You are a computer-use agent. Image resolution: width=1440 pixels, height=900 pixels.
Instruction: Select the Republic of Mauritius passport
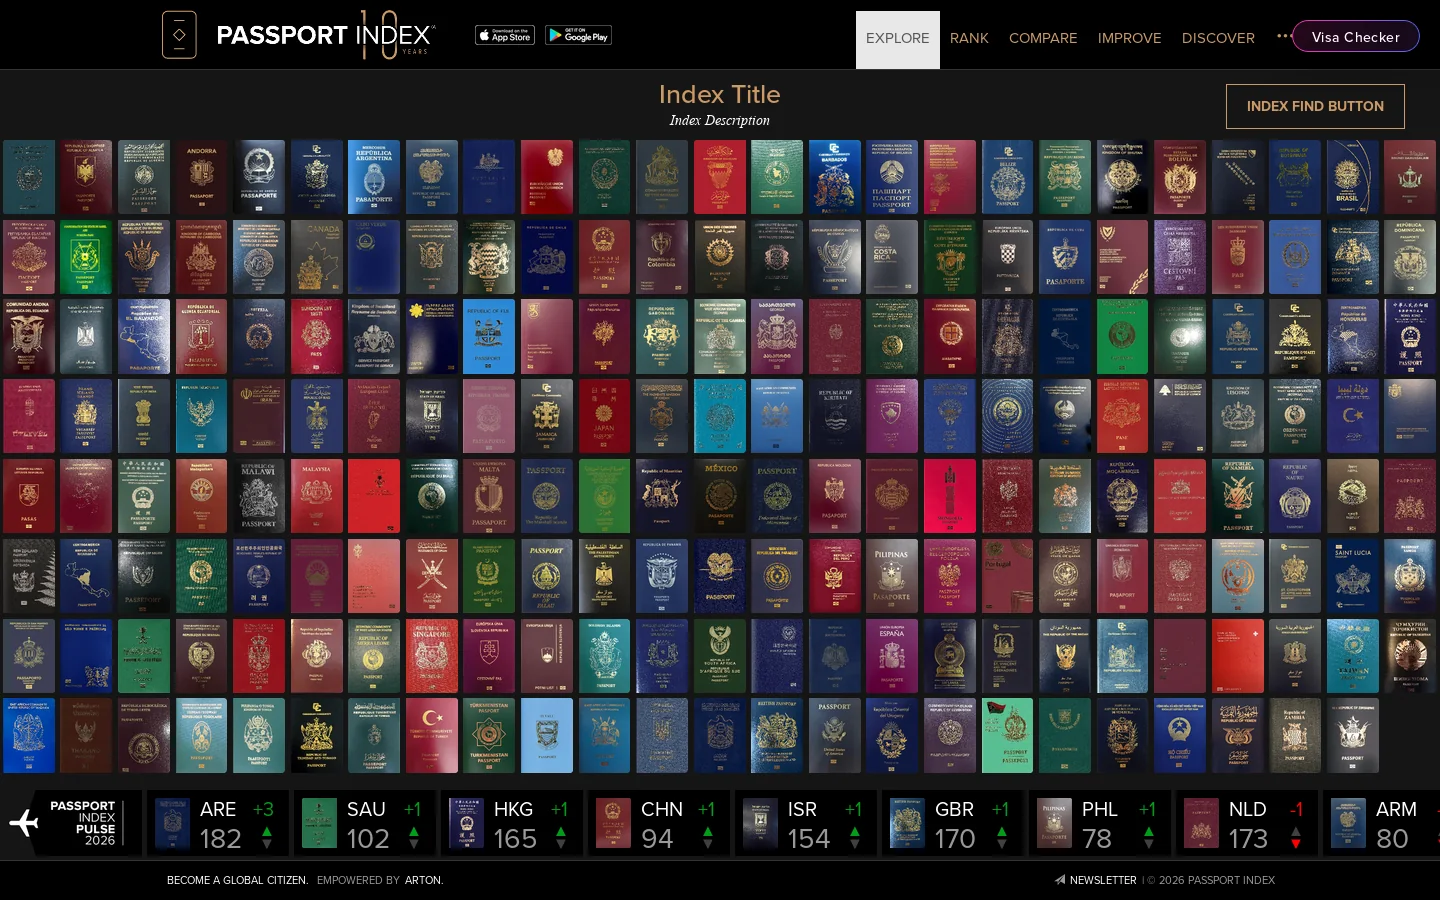tap(662, 496)
